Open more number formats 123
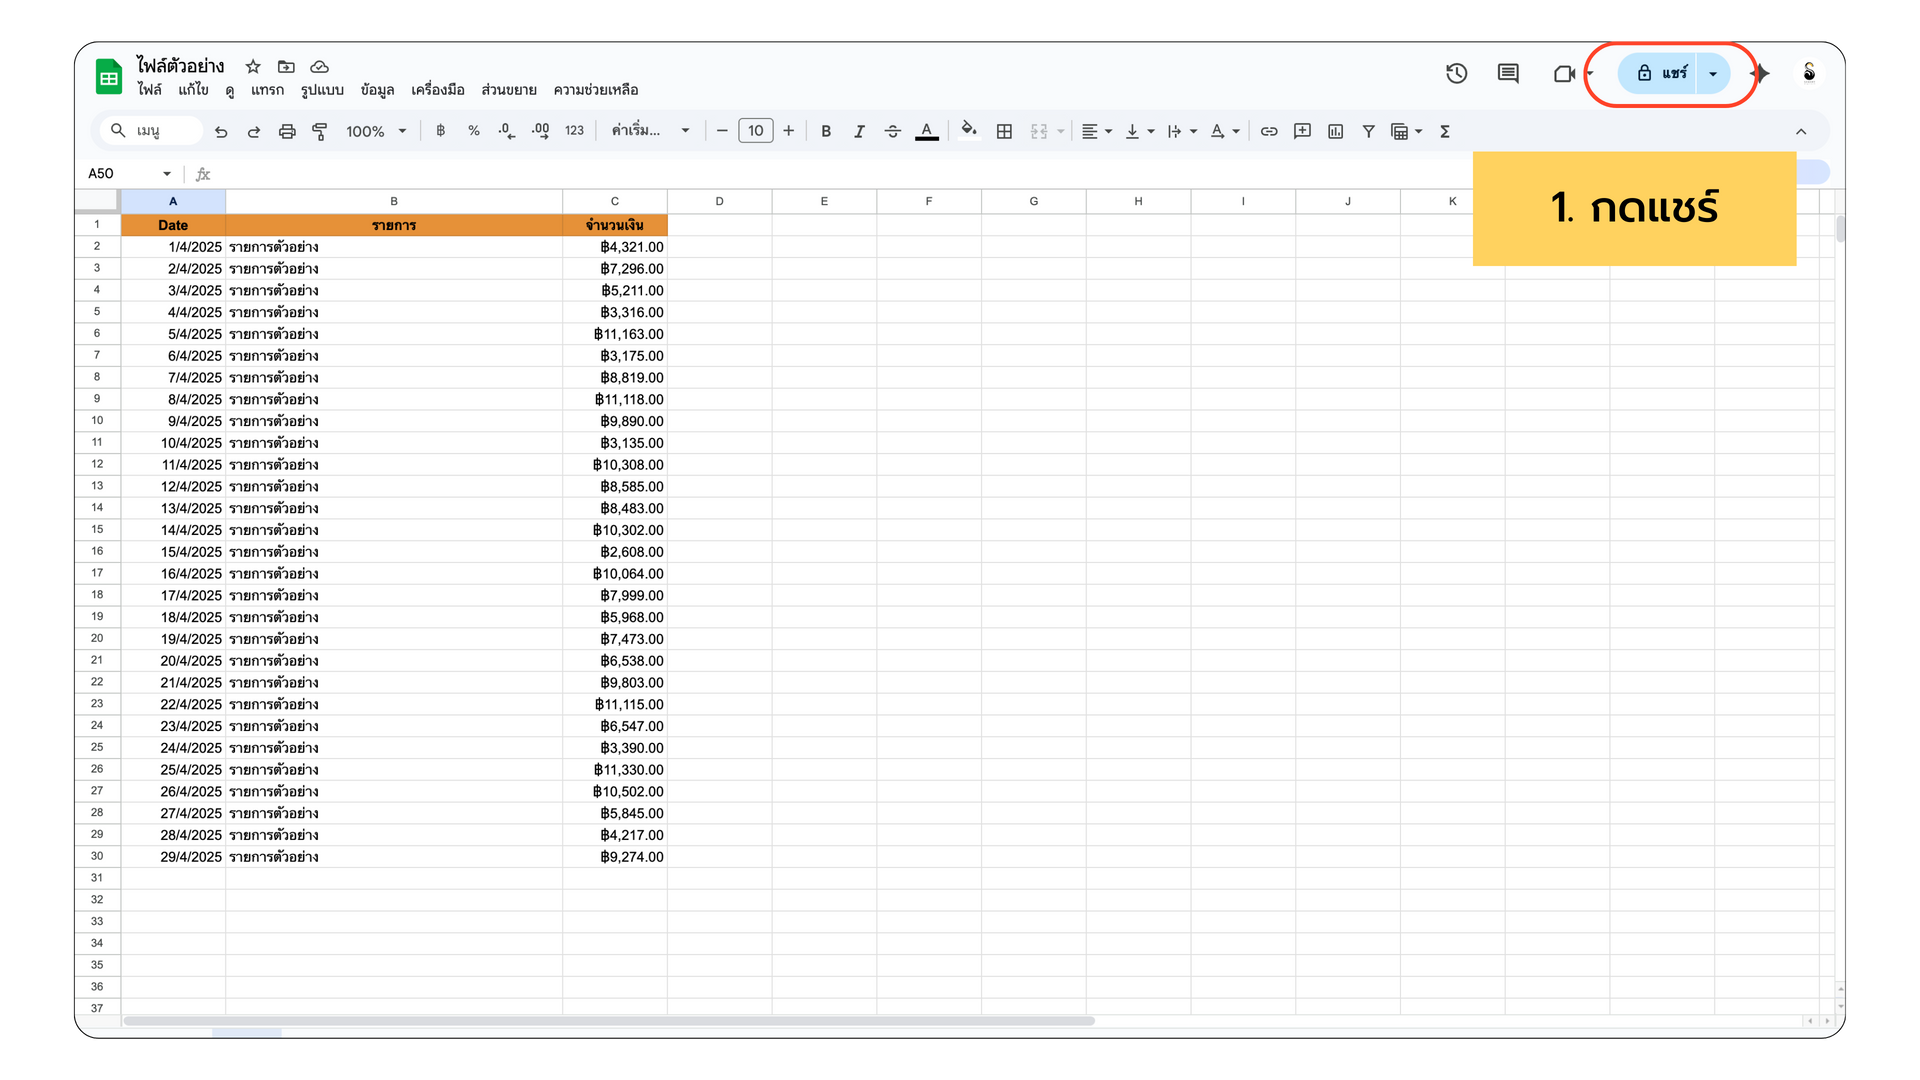Image resolution: width=1920 pixels, height=1080 pixels. tap(574, 131)
